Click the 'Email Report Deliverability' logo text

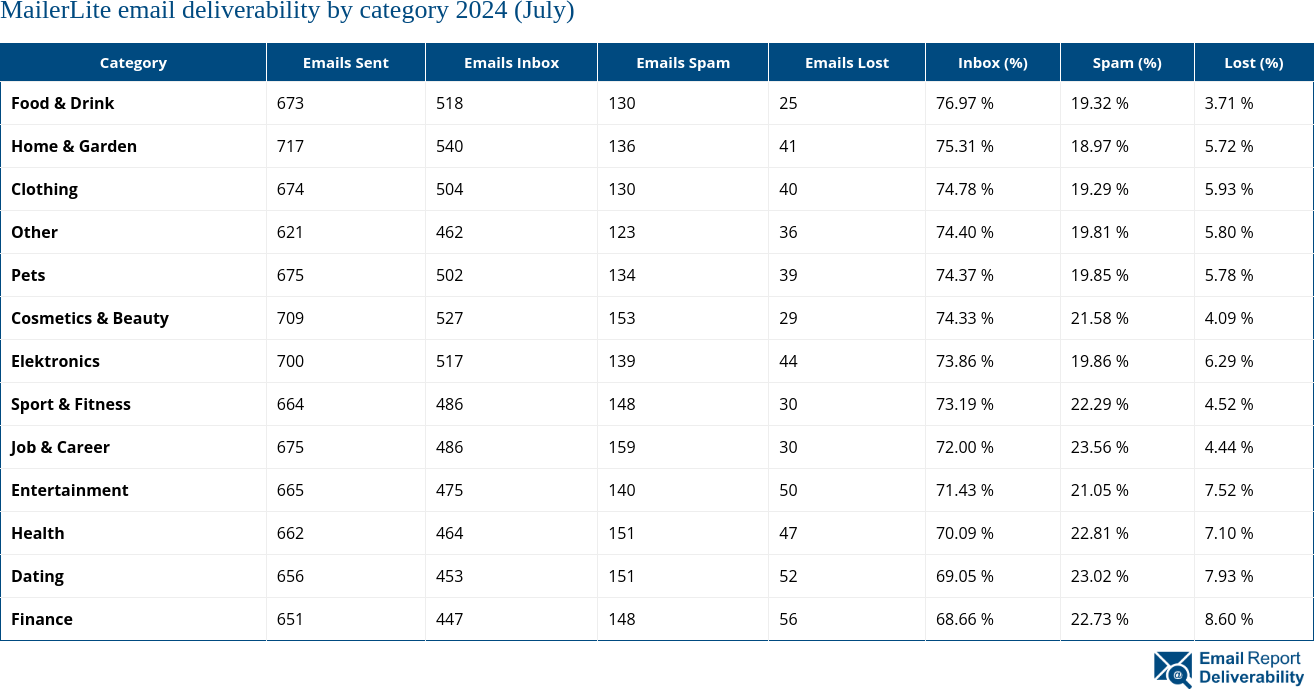point(1251,668)
